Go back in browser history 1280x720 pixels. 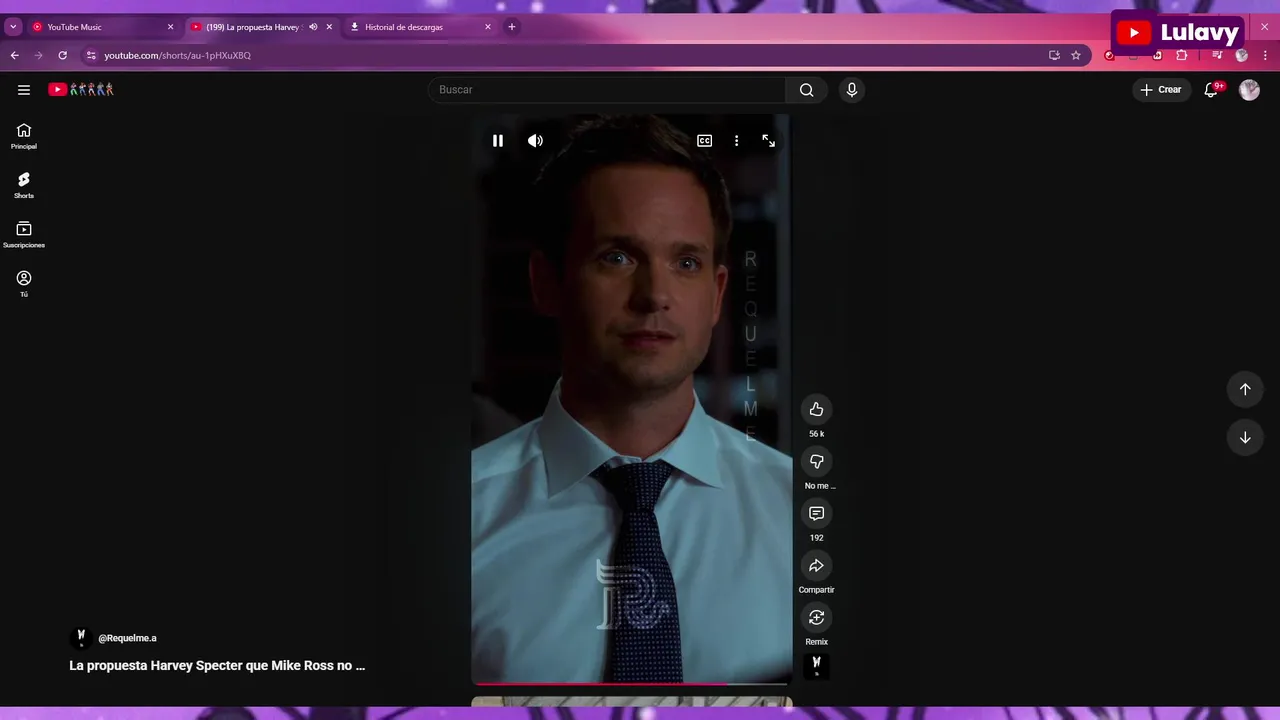tap(15, 55)
